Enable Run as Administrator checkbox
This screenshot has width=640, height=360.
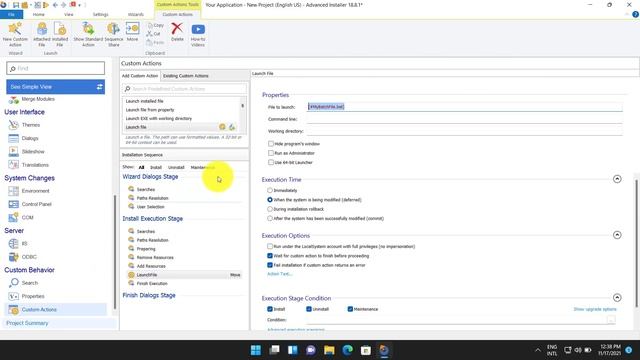coord(271,153)
